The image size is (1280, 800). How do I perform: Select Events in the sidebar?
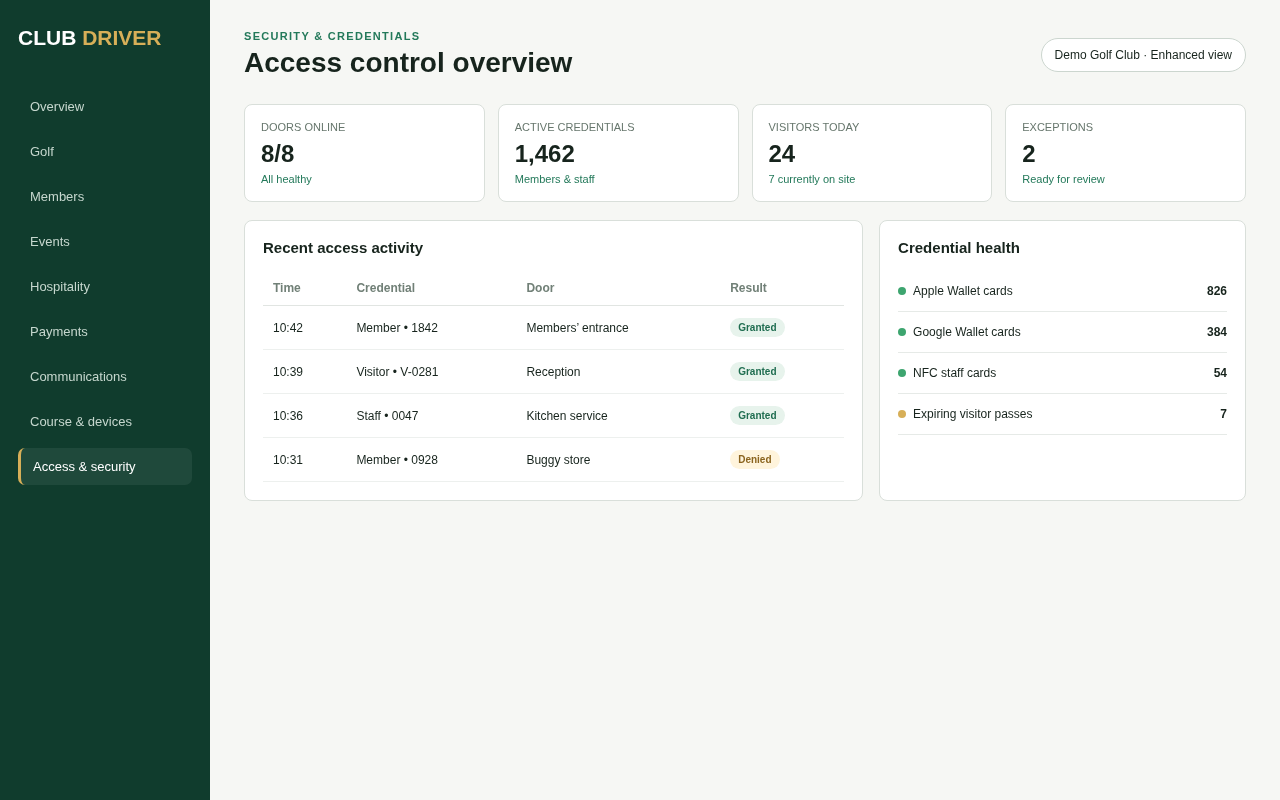[x=105, y=242]
